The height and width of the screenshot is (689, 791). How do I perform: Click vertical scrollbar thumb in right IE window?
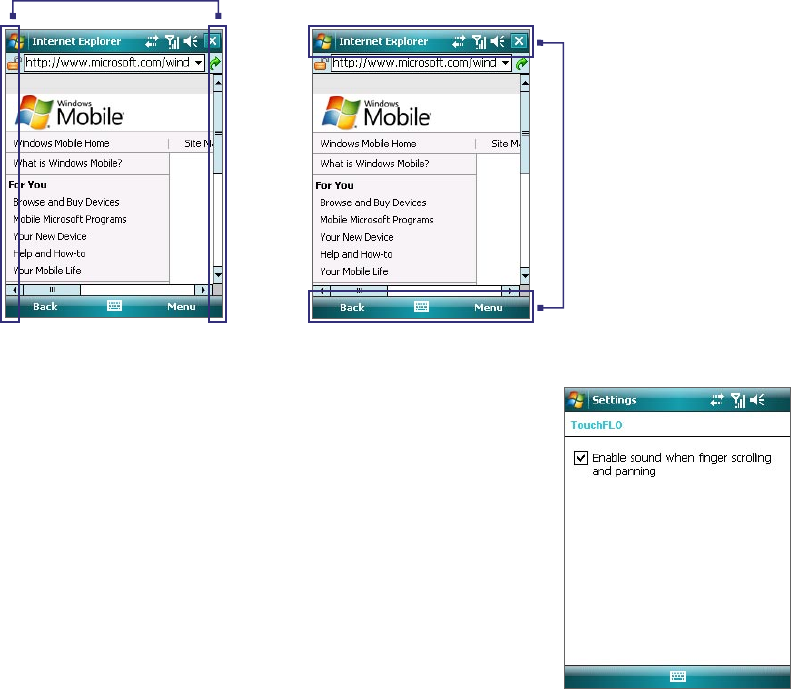point(525,133)
